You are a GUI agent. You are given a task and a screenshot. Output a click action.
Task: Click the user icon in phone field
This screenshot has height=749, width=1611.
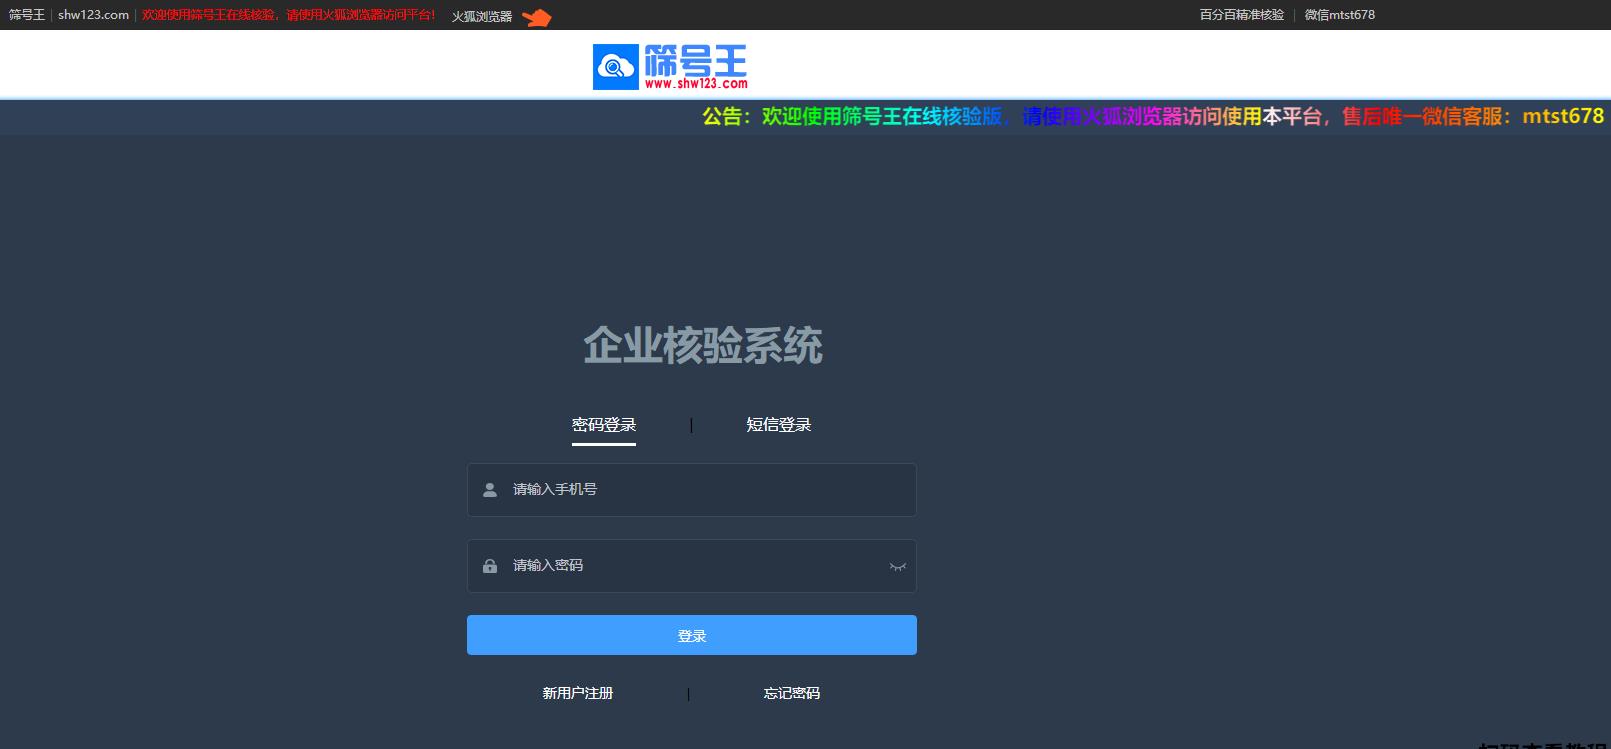(x=490, y=490)
